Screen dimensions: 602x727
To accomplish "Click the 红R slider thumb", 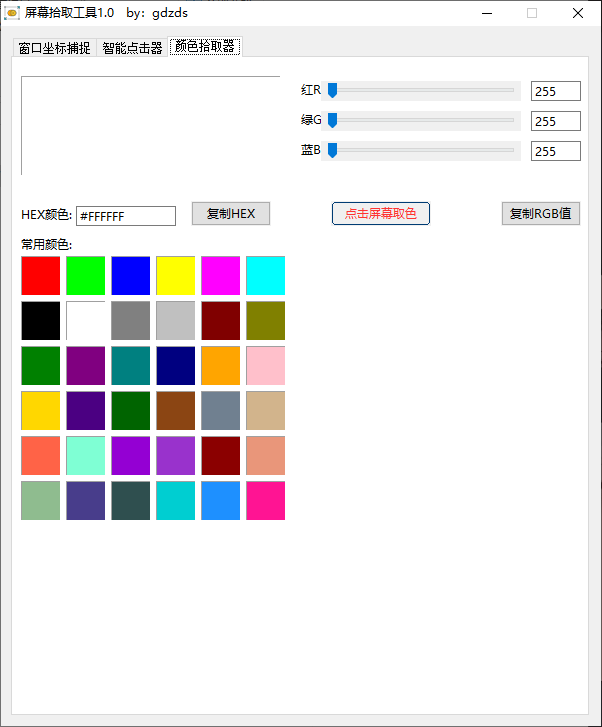I will click(332, 90).
